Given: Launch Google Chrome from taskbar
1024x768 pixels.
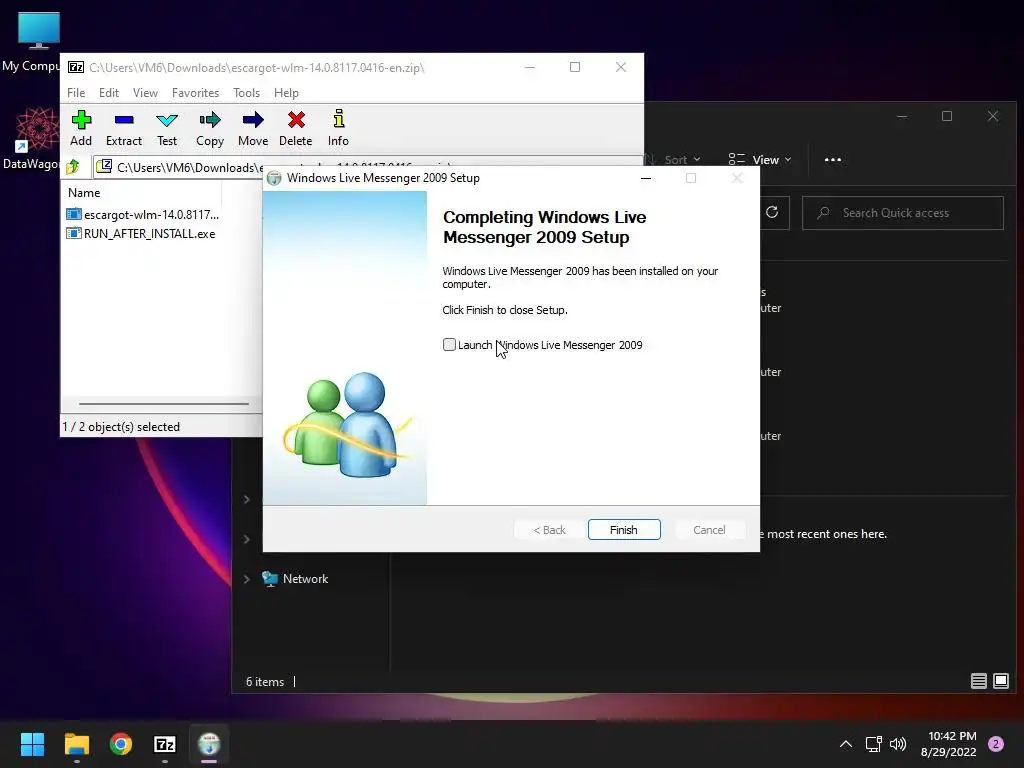Looking at the screenshot, I should (x=121, y=744).
